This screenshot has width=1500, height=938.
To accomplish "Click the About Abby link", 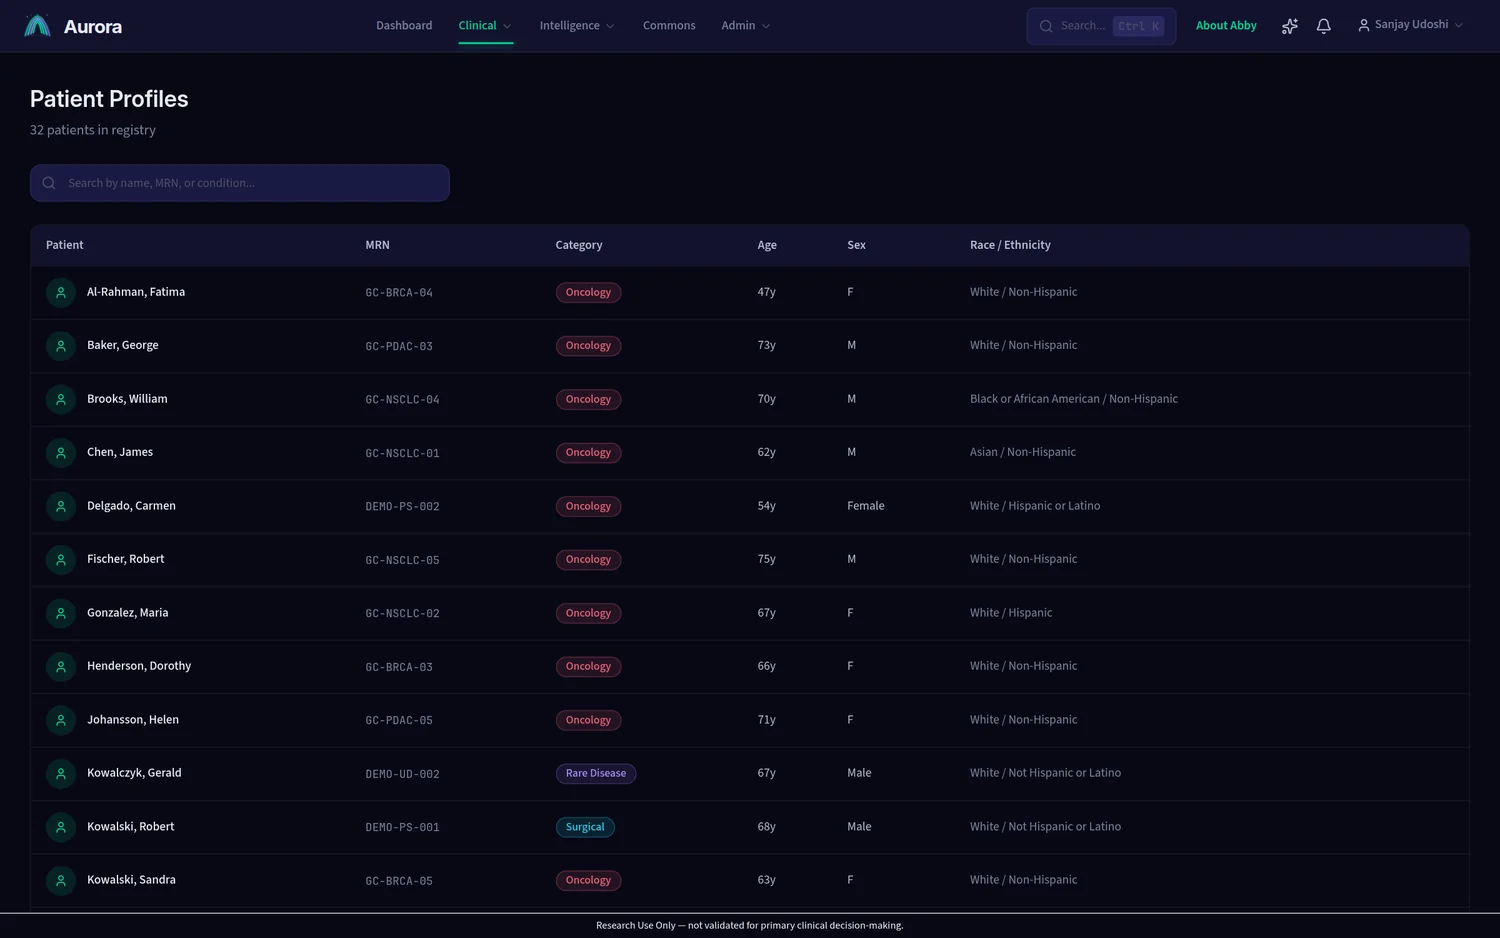I will 1226,26.
